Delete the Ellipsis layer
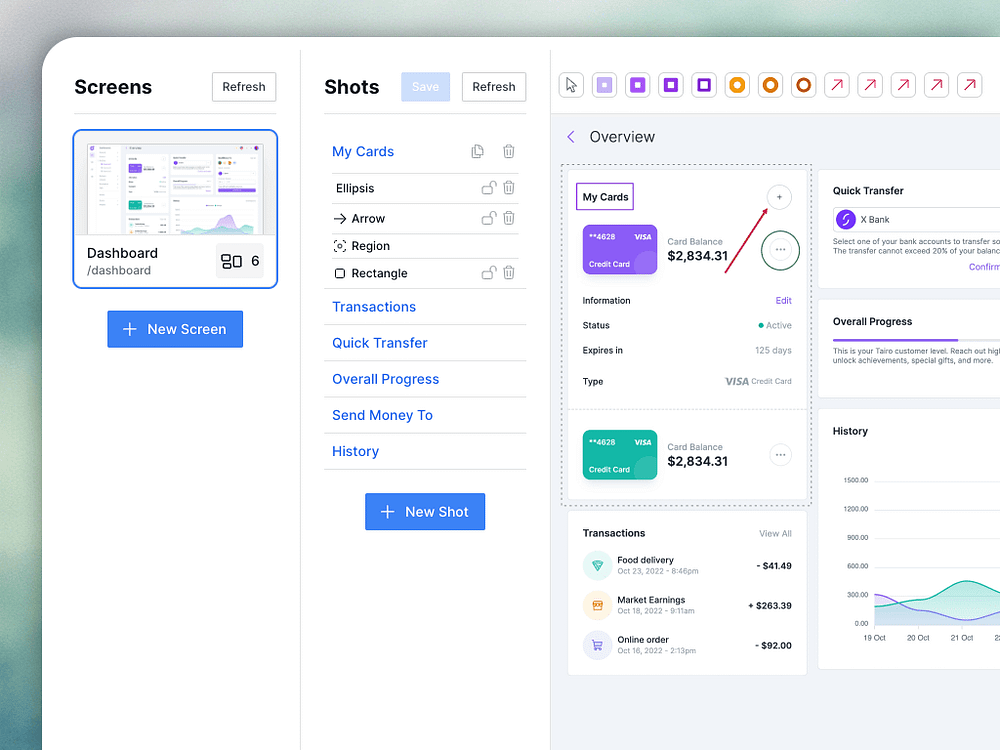The height and width of the screenshot is (750, 1000). click(508, 188)
